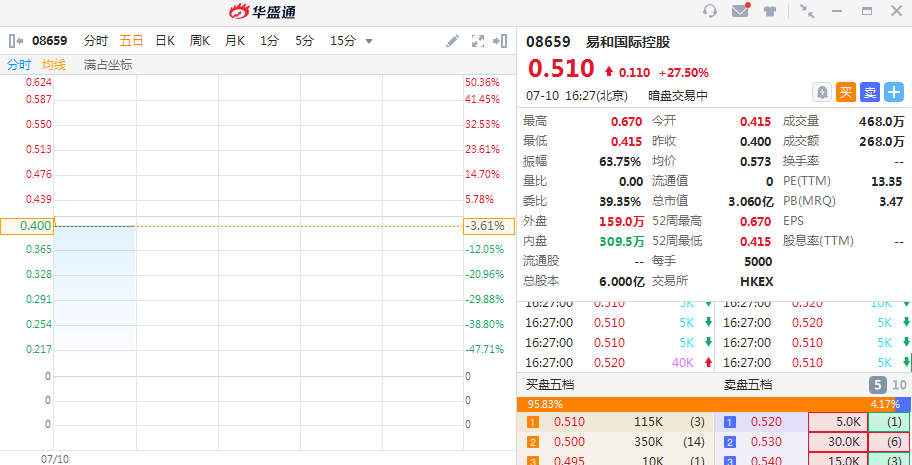
Task: Click the PE(TTM) value 13.35
Action: click(887, 182)
